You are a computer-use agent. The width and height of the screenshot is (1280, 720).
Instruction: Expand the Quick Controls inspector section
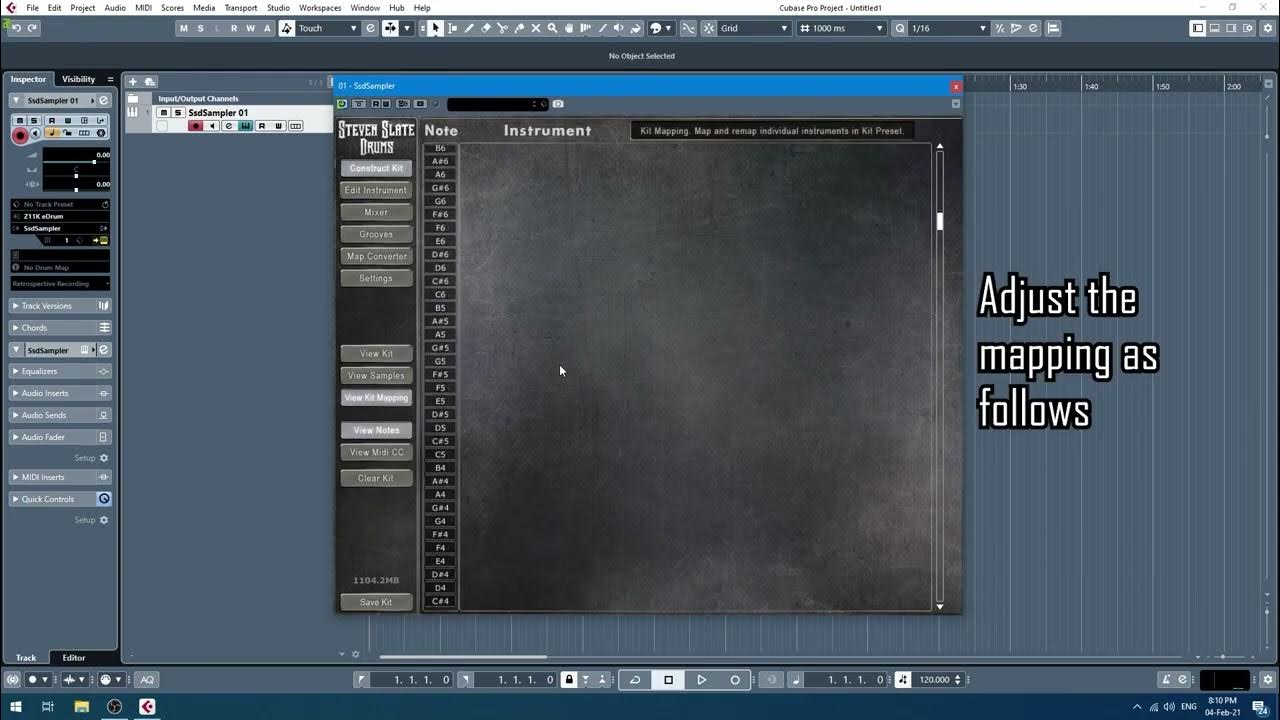tap(60, 499)
